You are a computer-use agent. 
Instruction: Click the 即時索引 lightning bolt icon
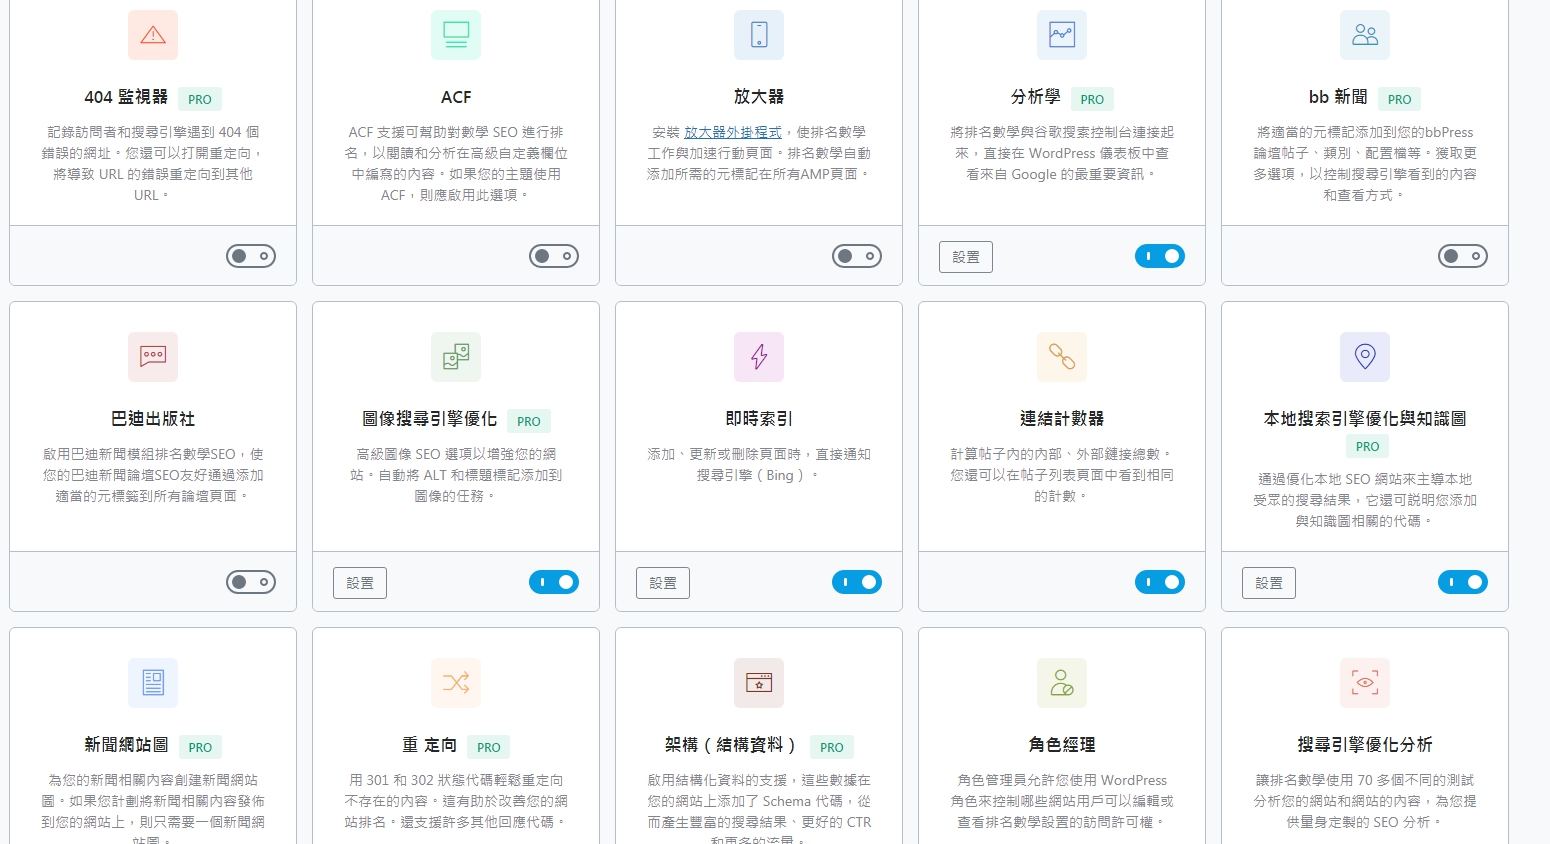[x=759, y=357]
